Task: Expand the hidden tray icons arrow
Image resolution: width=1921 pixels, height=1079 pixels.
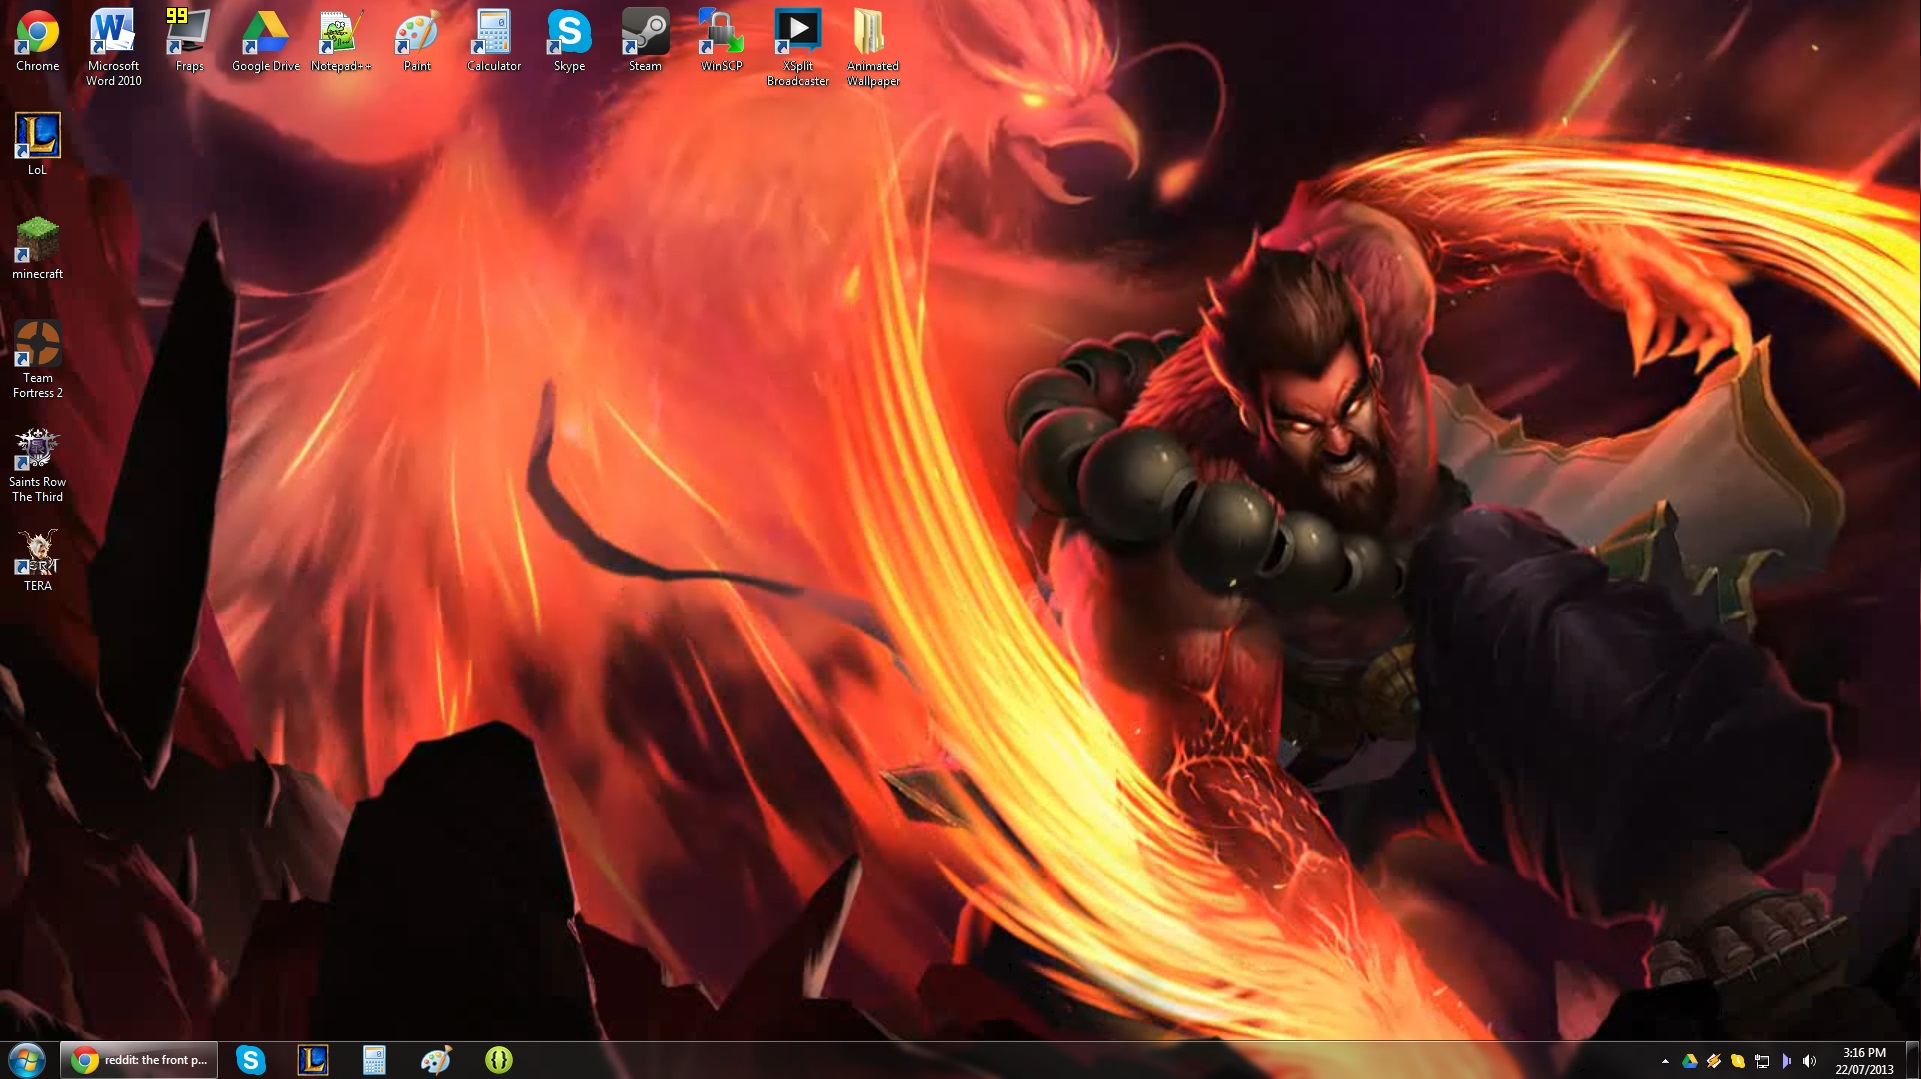Action: coord(1666,1061)
